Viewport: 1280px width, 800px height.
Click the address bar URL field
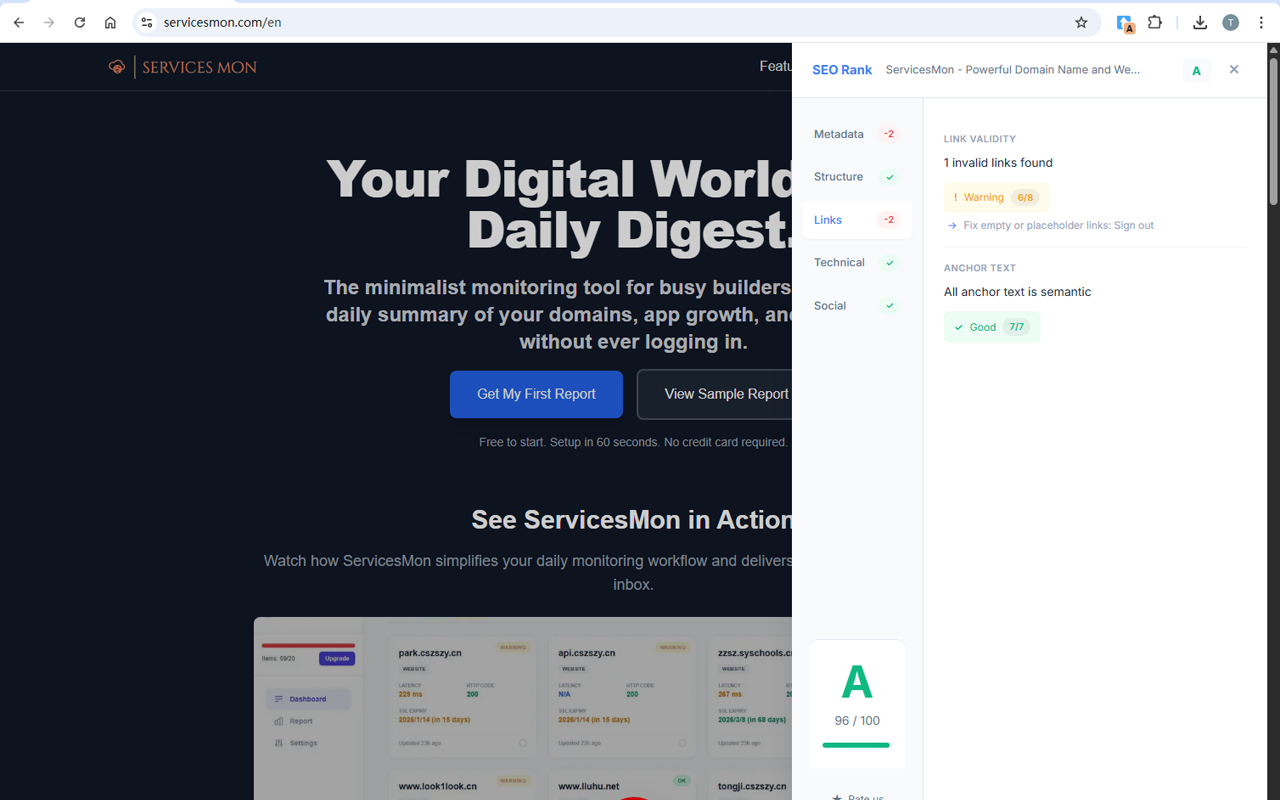coord(600,22)
